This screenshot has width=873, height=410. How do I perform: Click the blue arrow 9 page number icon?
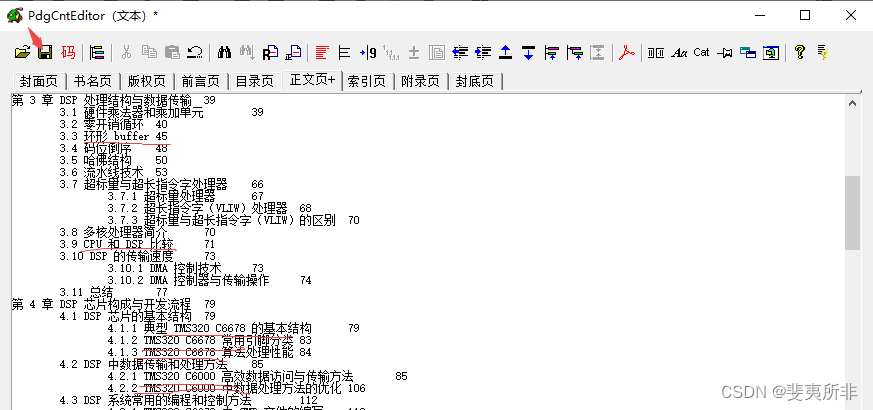tap(368, 52)
